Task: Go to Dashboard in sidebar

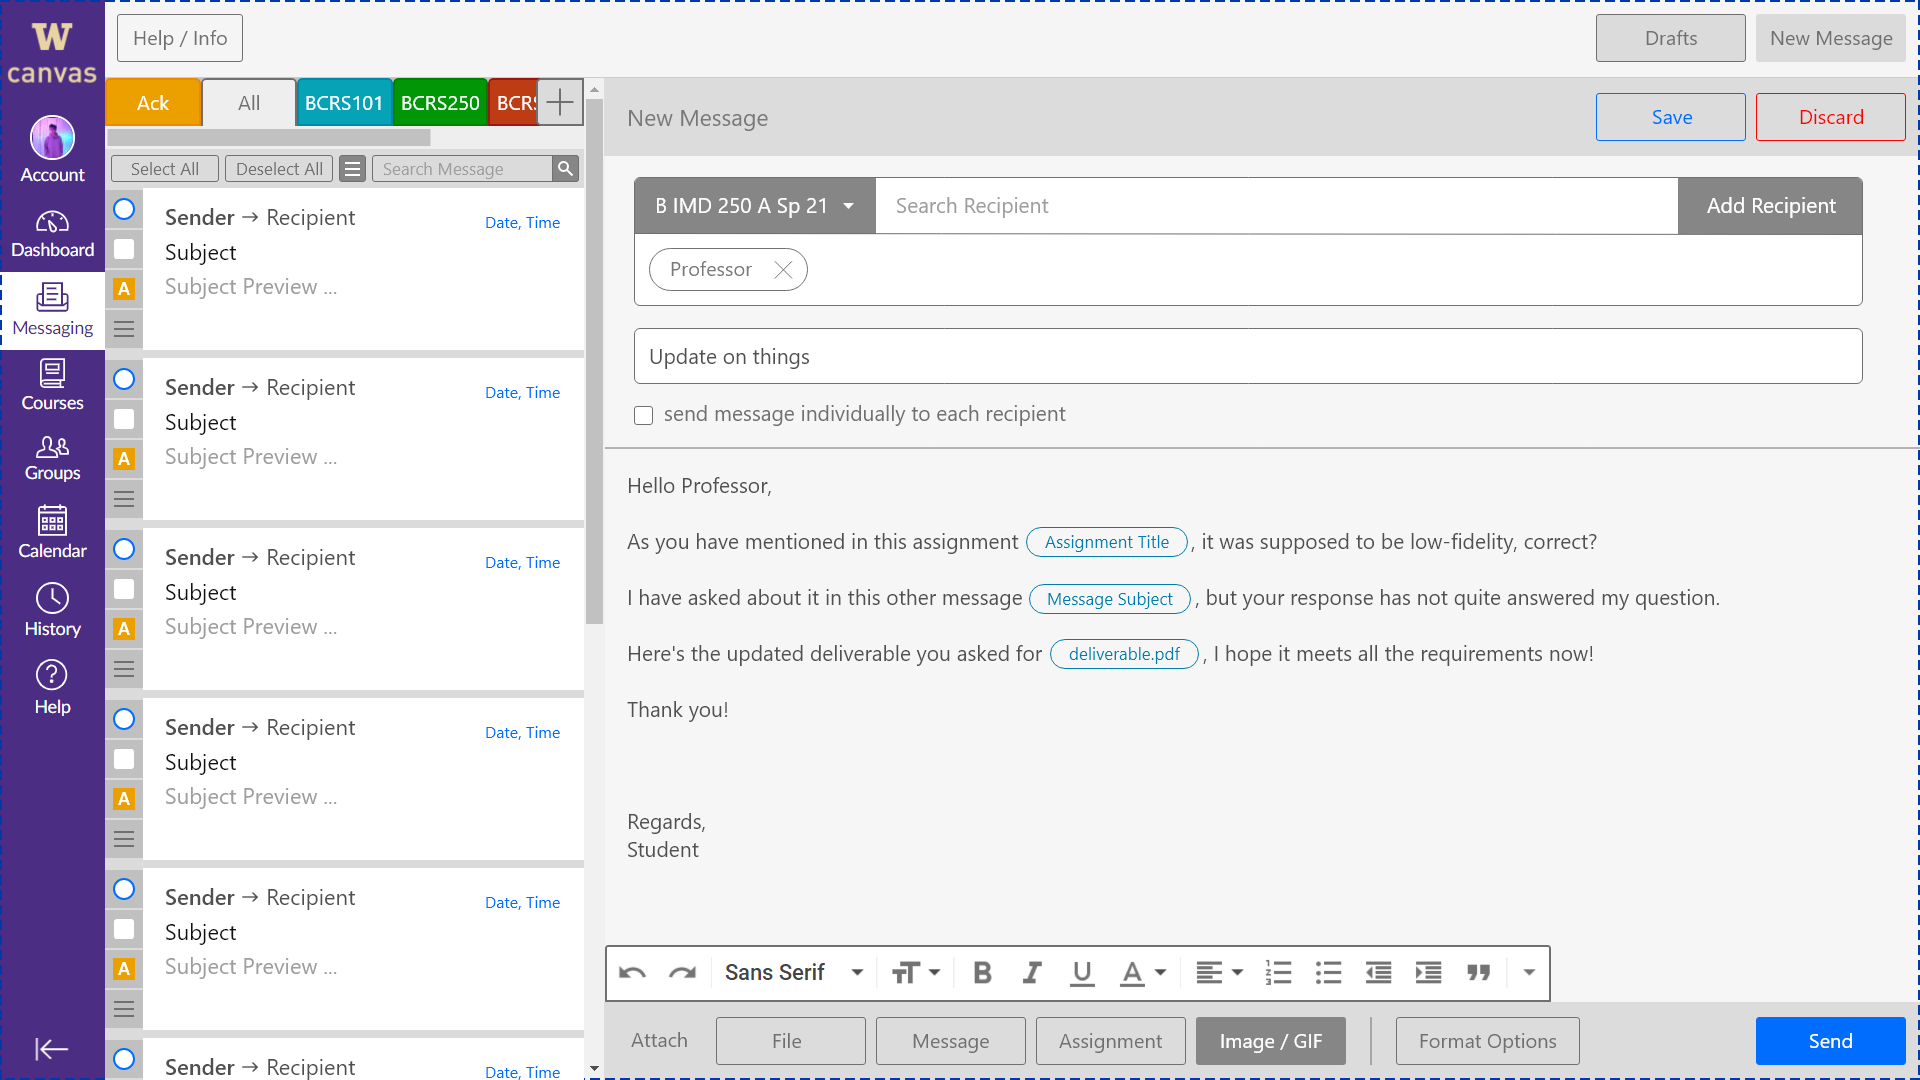Action: click(52, 234)
